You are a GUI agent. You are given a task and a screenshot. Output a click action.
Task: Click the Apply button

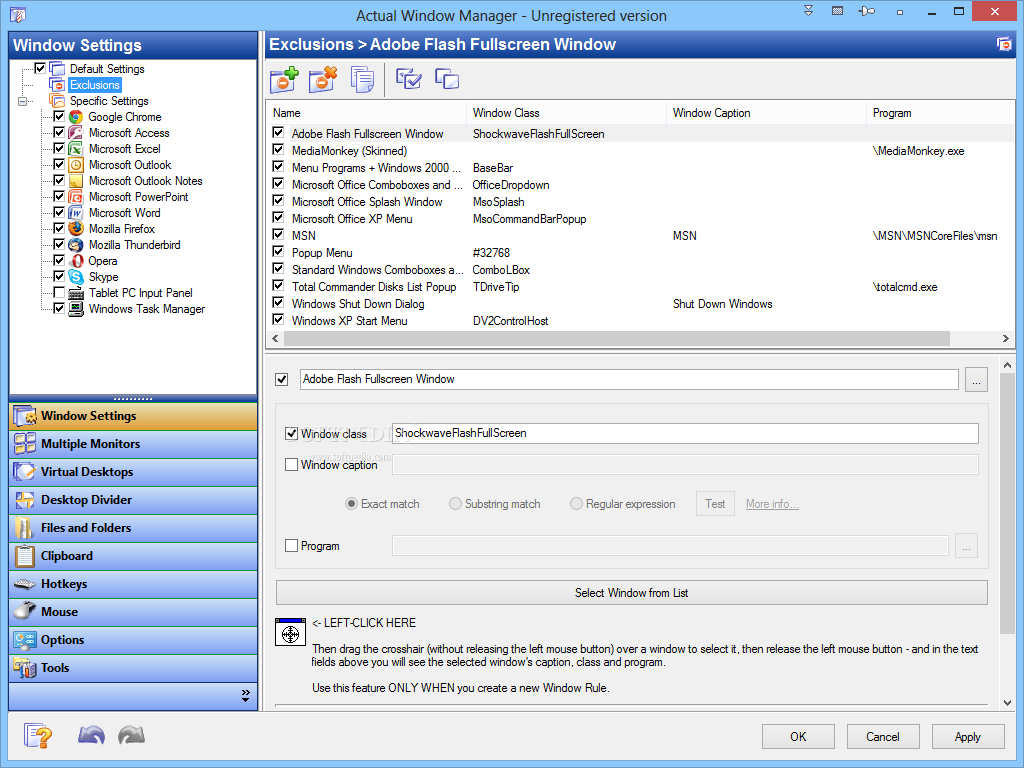point(968,737)
